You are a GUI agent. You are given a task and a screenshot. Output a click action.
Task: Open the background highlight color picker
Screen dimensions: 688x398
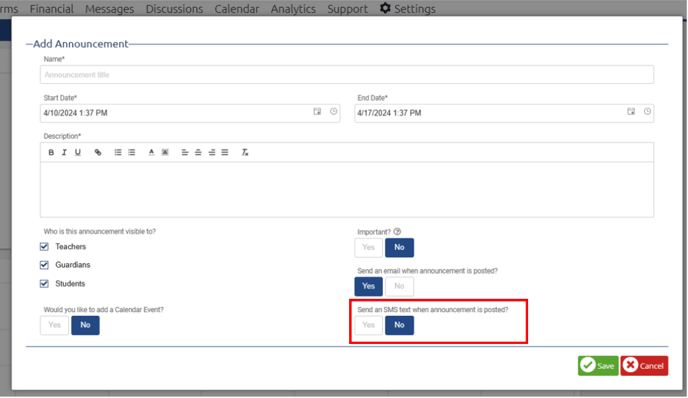(165, 152)
